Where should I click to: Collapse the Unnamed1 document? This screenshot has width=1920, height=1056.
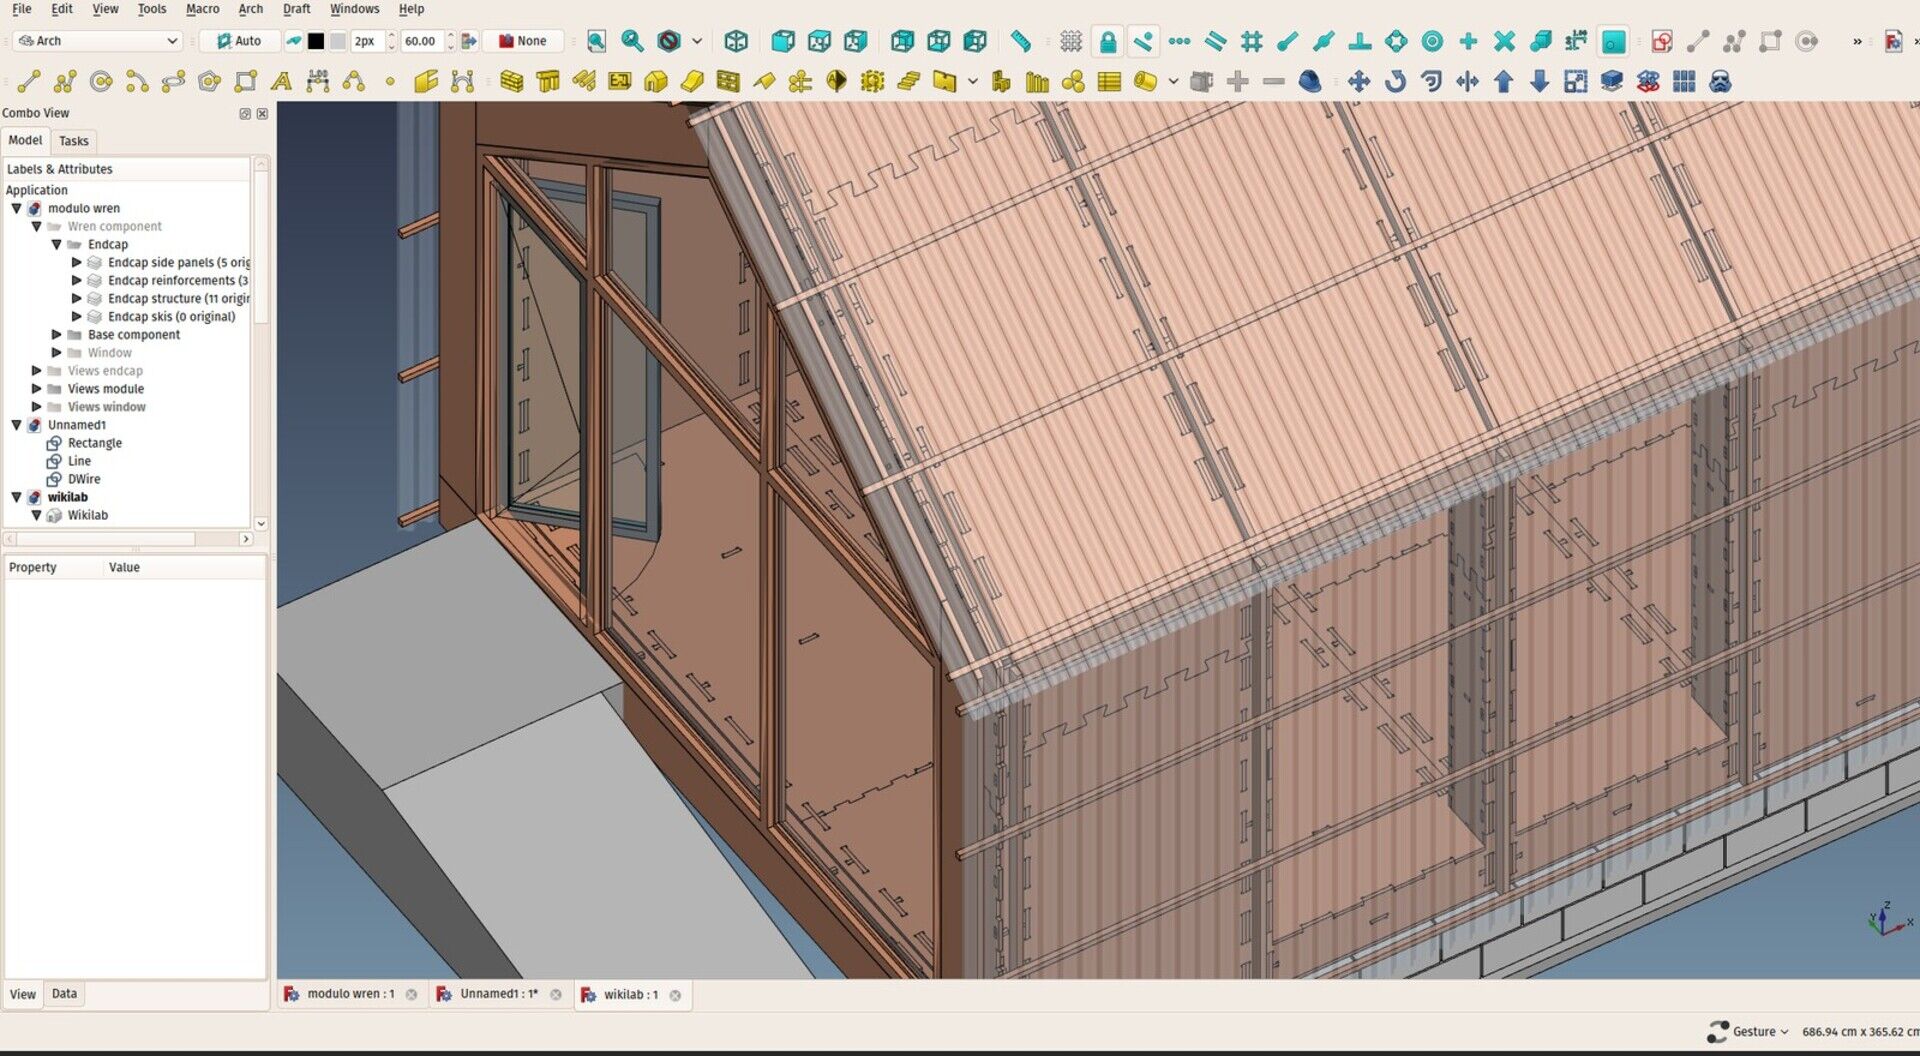coord(16,424)
